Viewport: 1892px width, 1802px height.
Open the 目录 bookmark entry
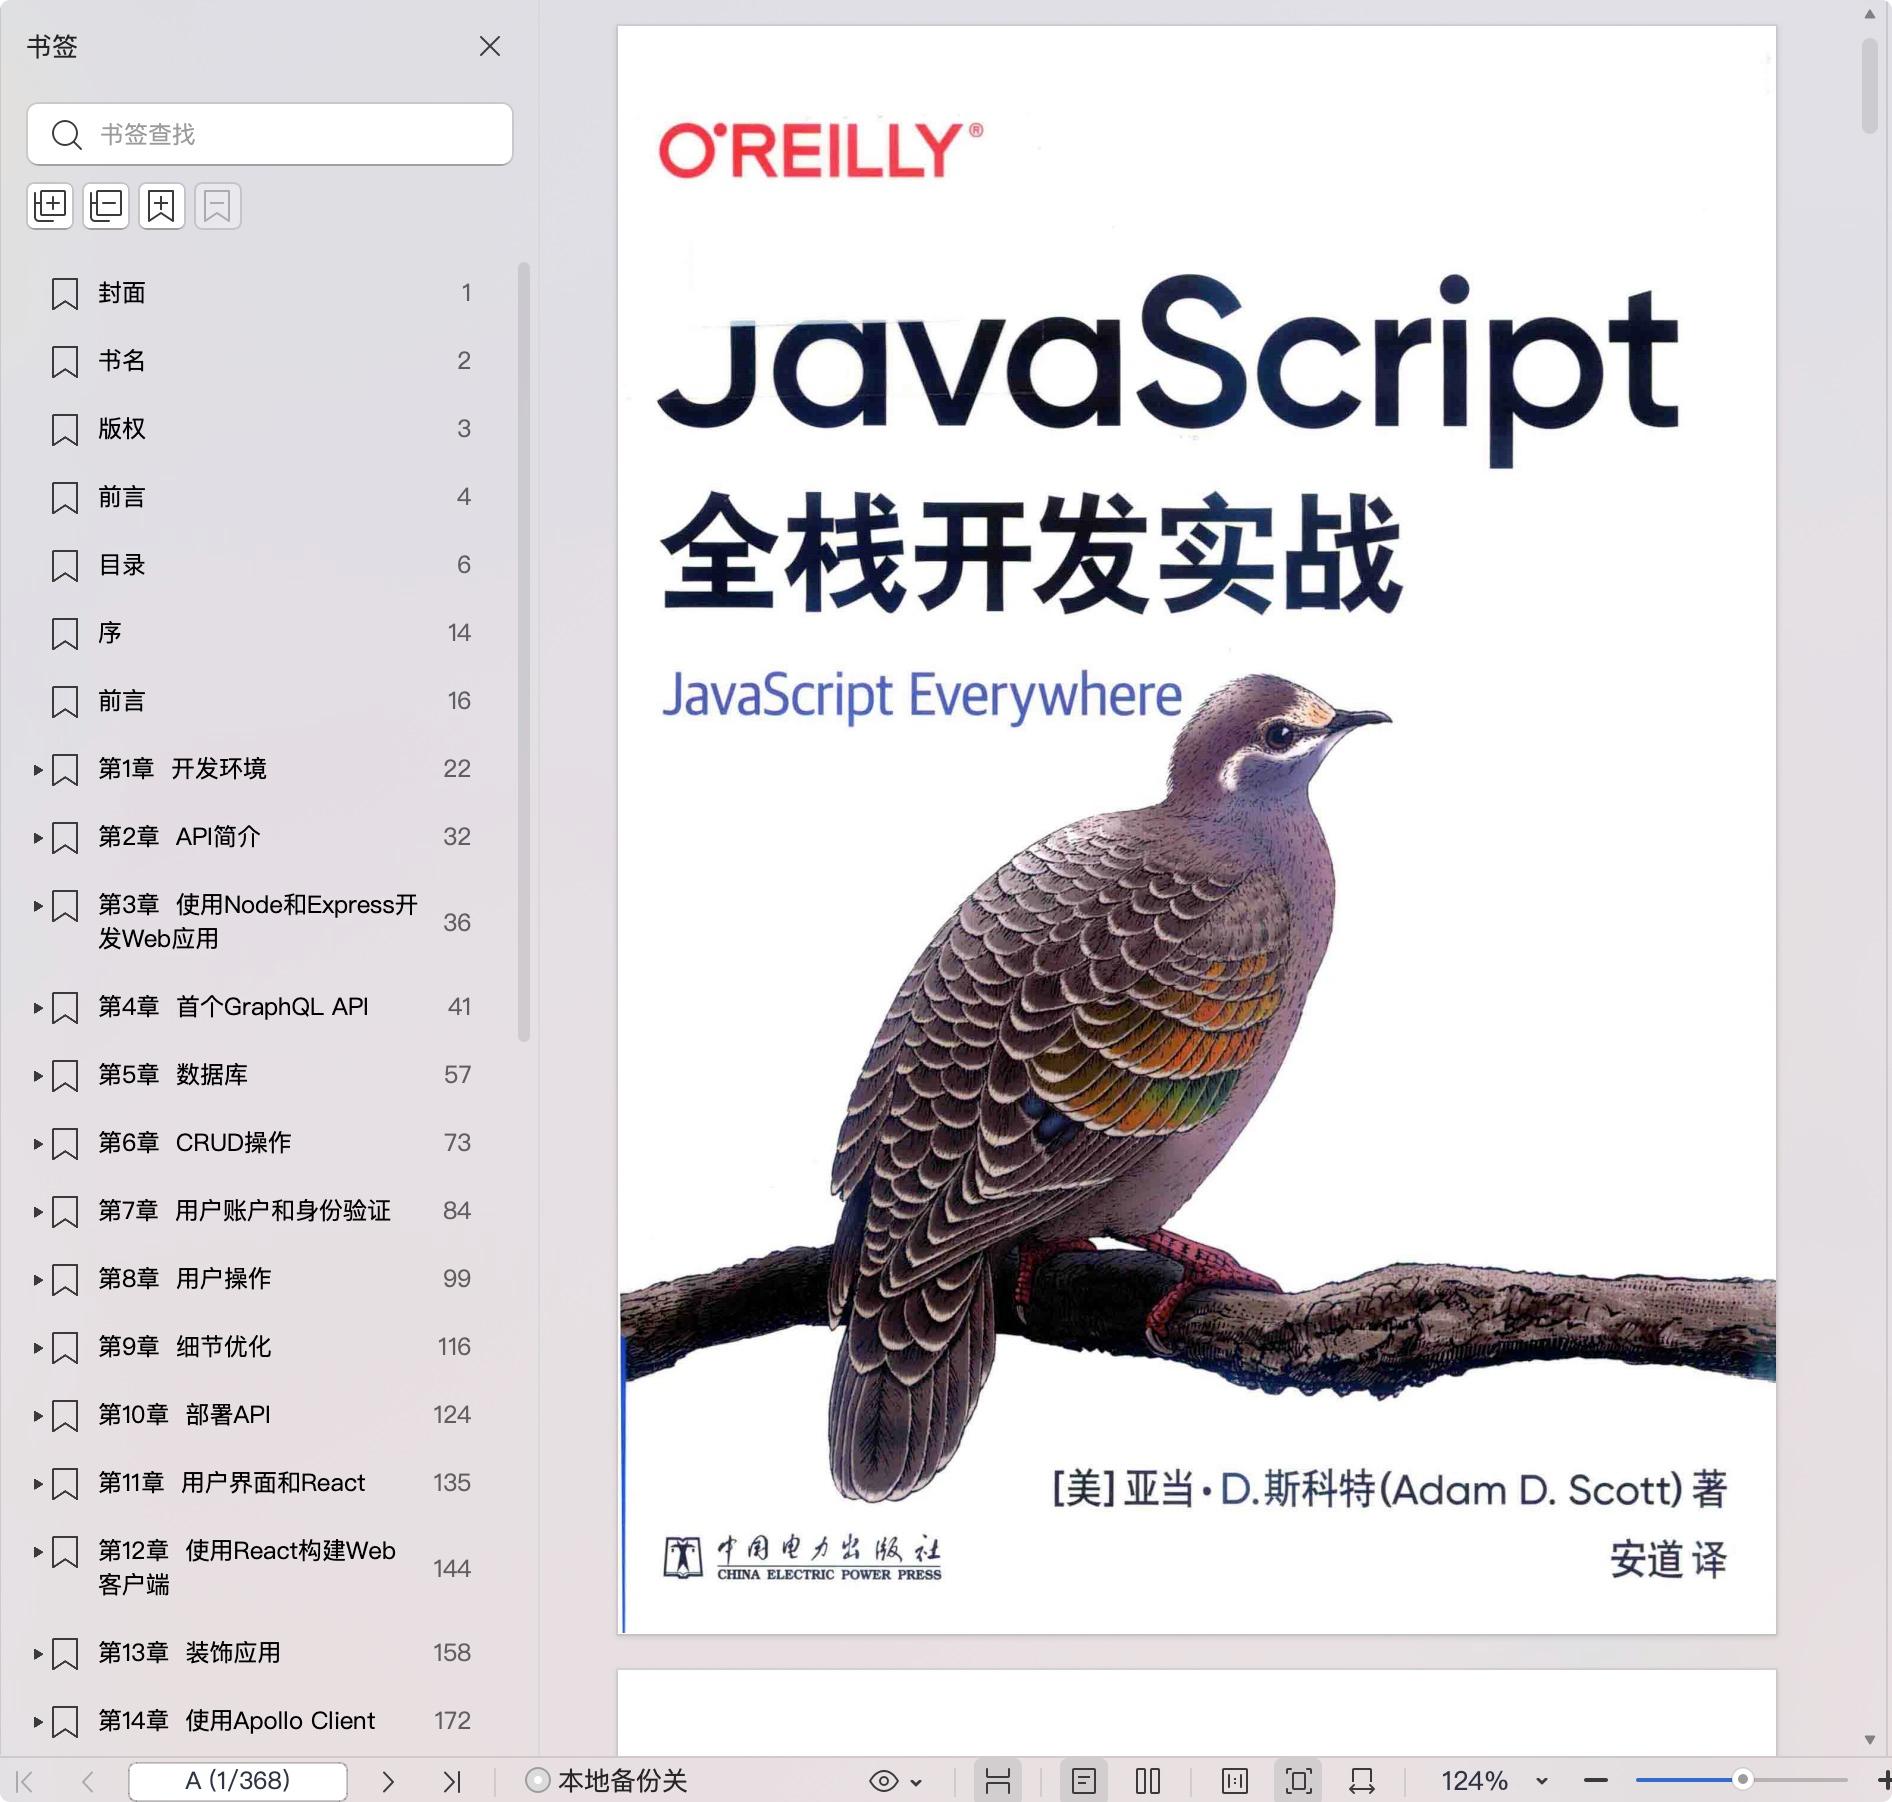[x=122, y=565]
